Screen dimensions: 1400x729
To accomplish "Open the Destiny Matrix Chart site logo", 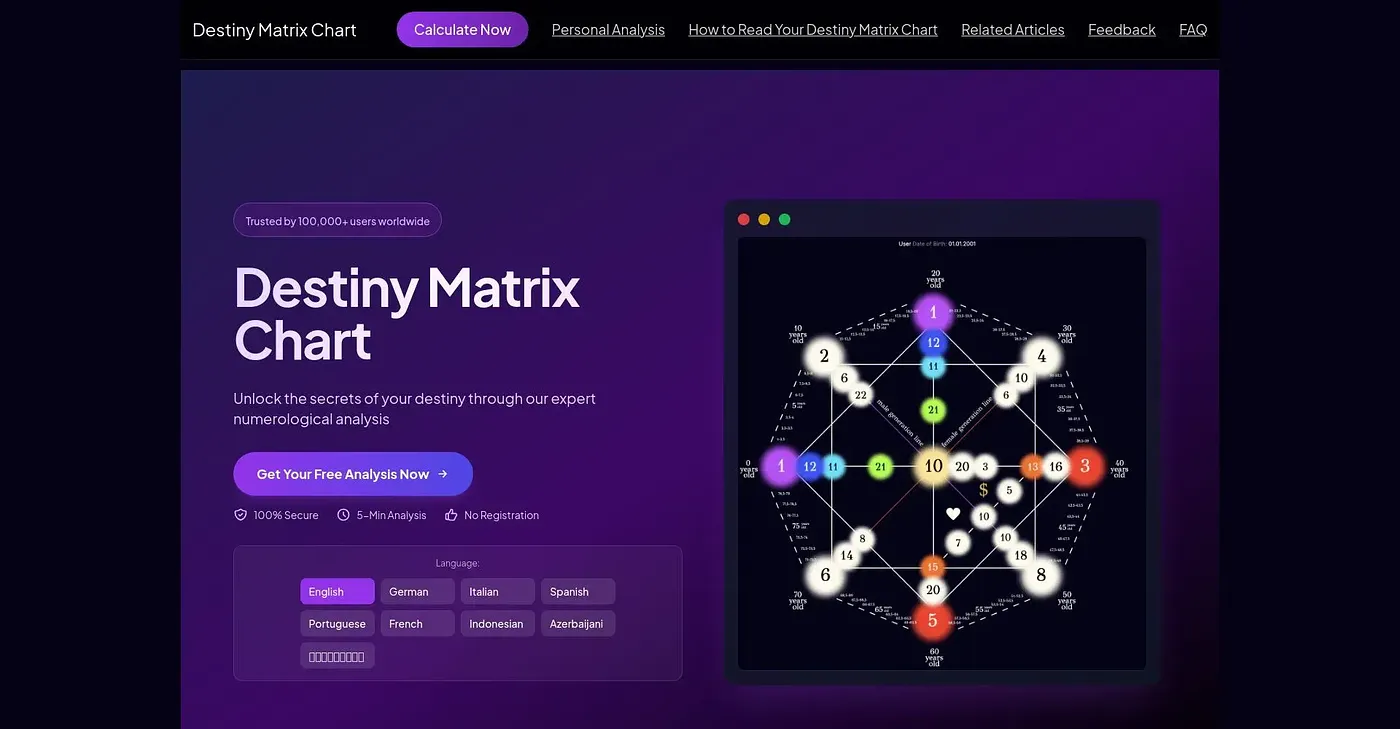I will tap(274, 30).
